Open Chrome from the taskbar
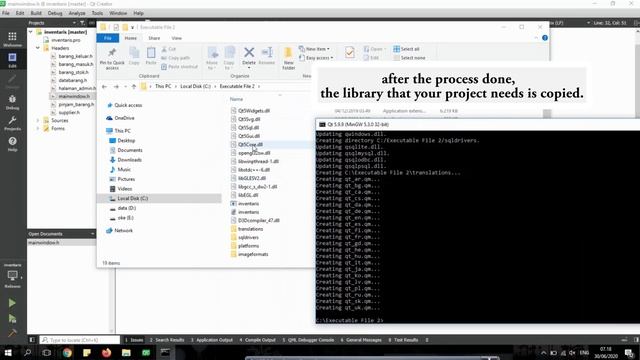 67,352
